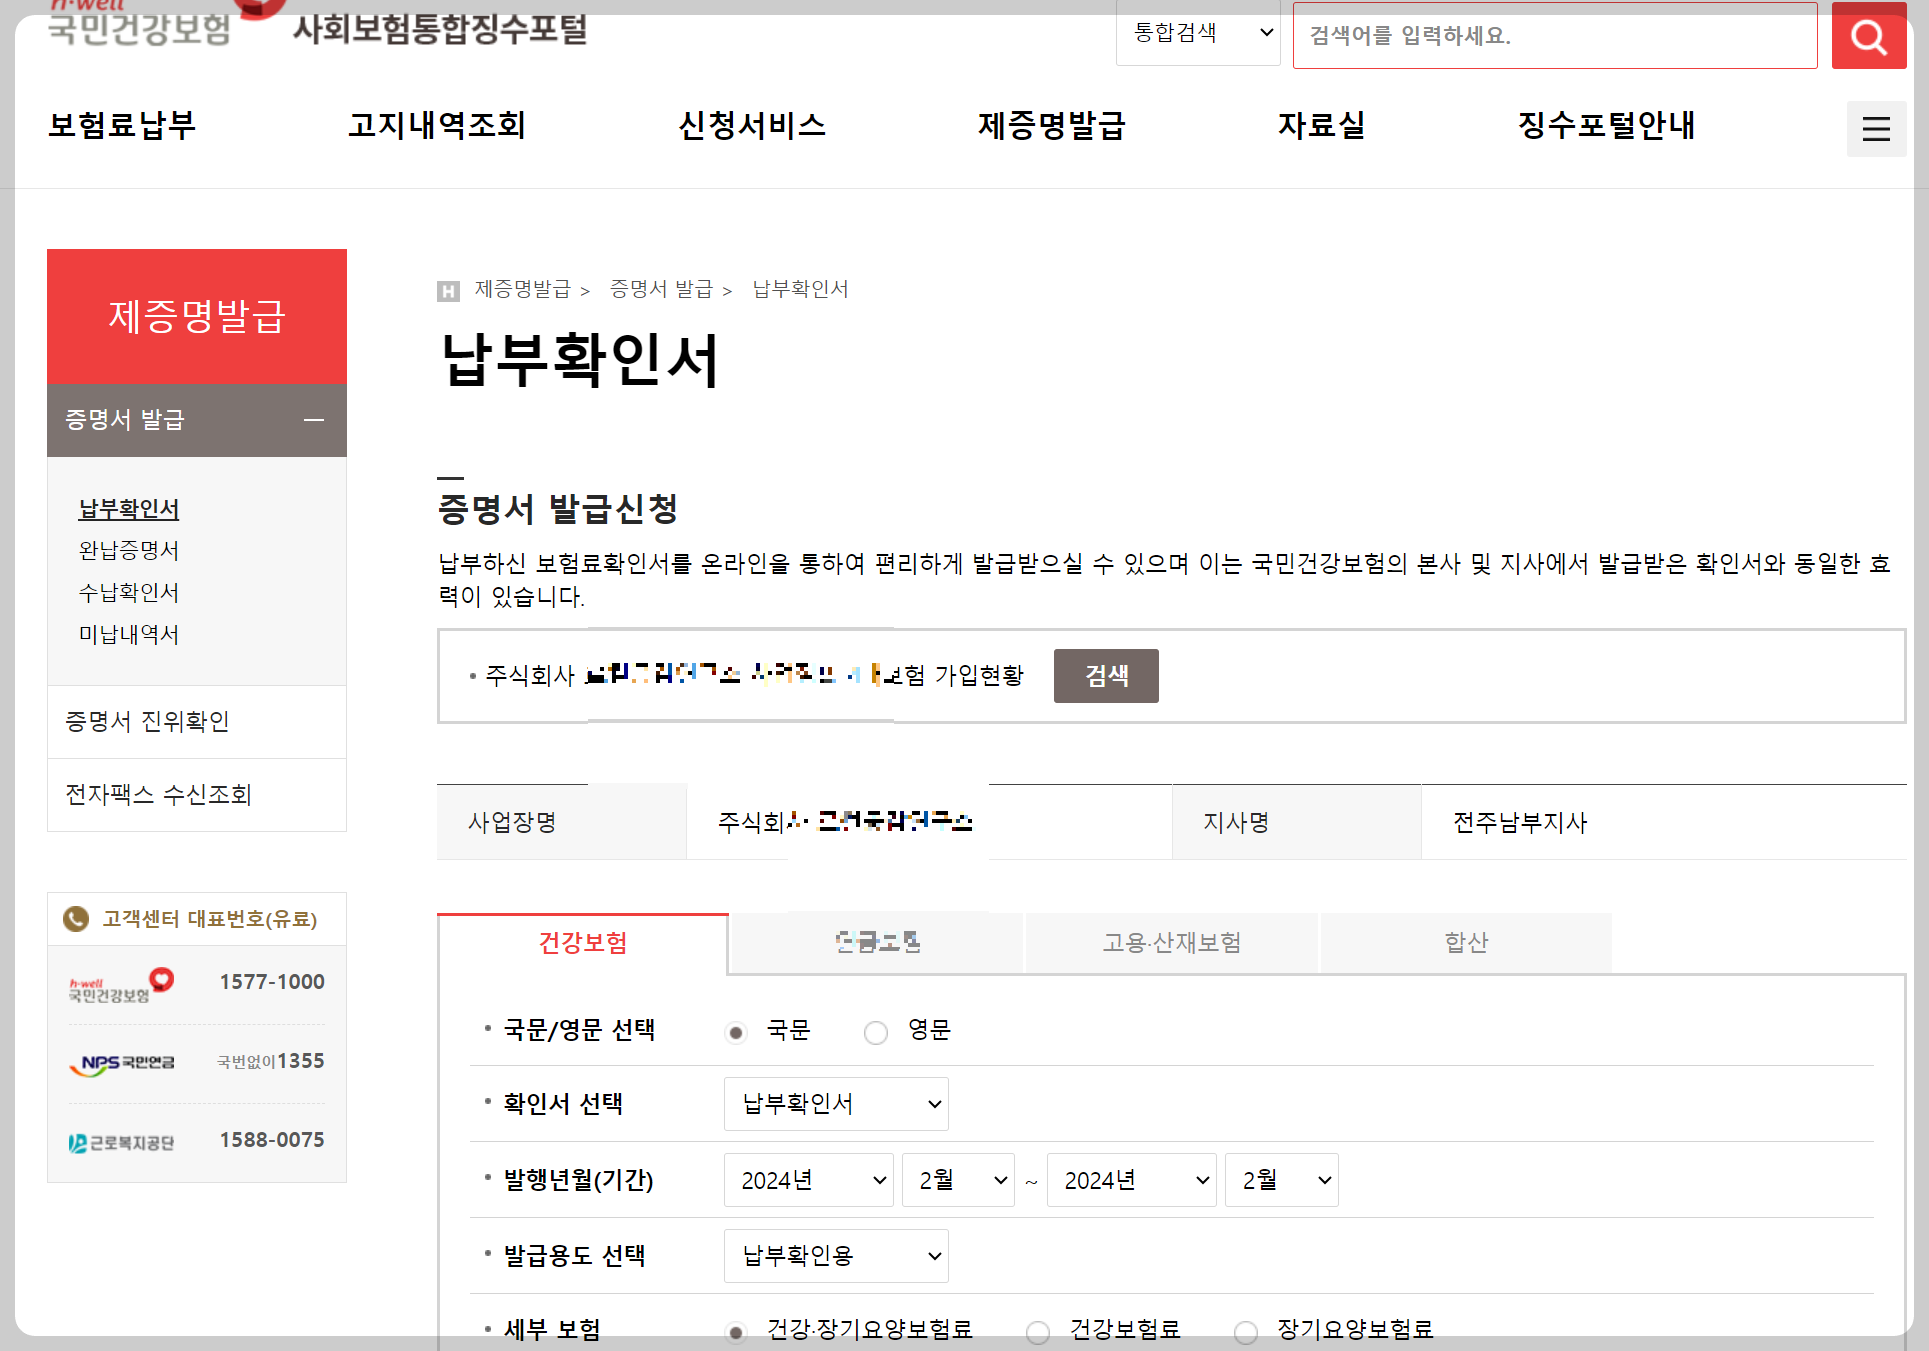This screenshot has width=1929, height=1351.
Task: Select the 국문 radio button
Action: [x=736, y=1032]
